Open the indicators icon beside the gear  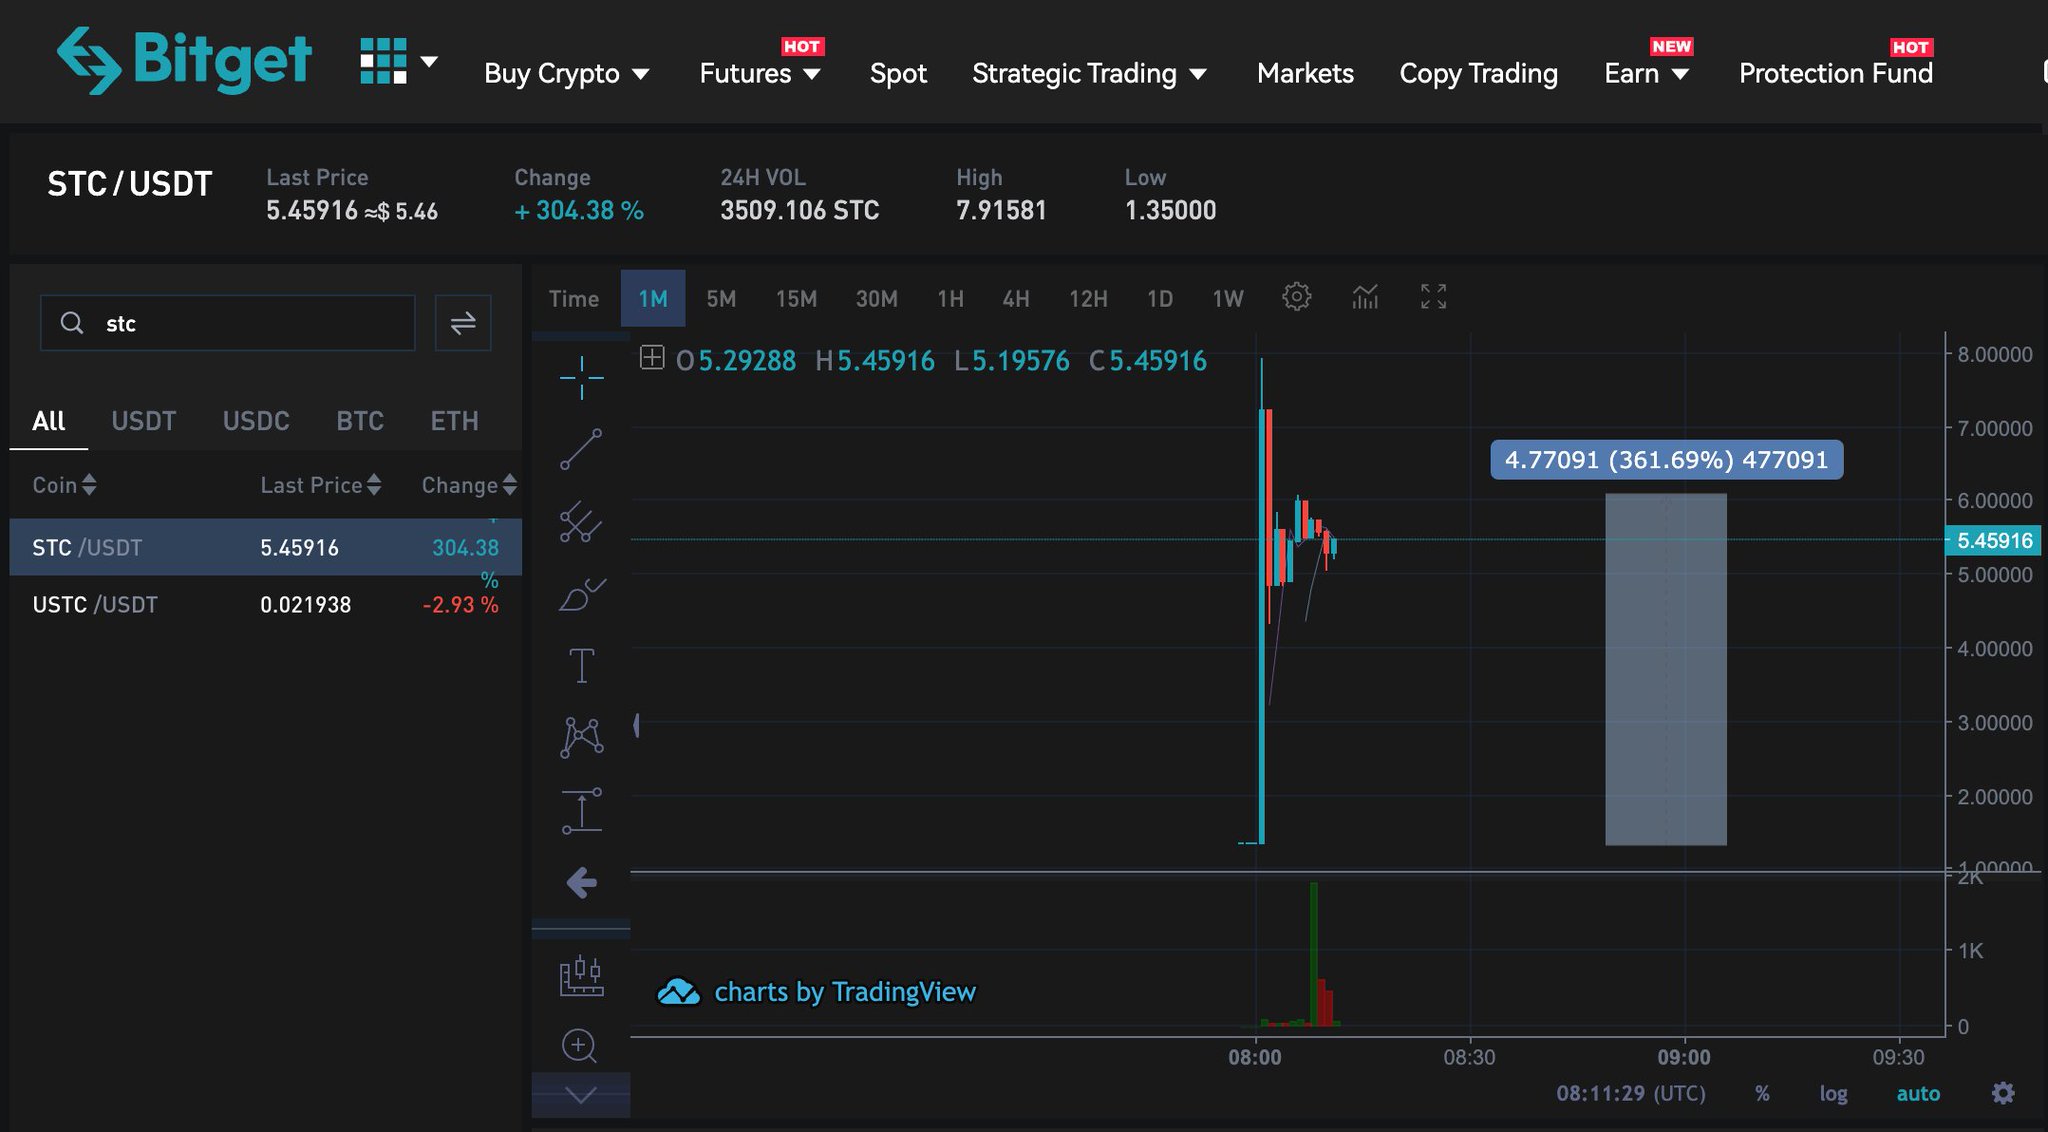[x=1365, y=296]
